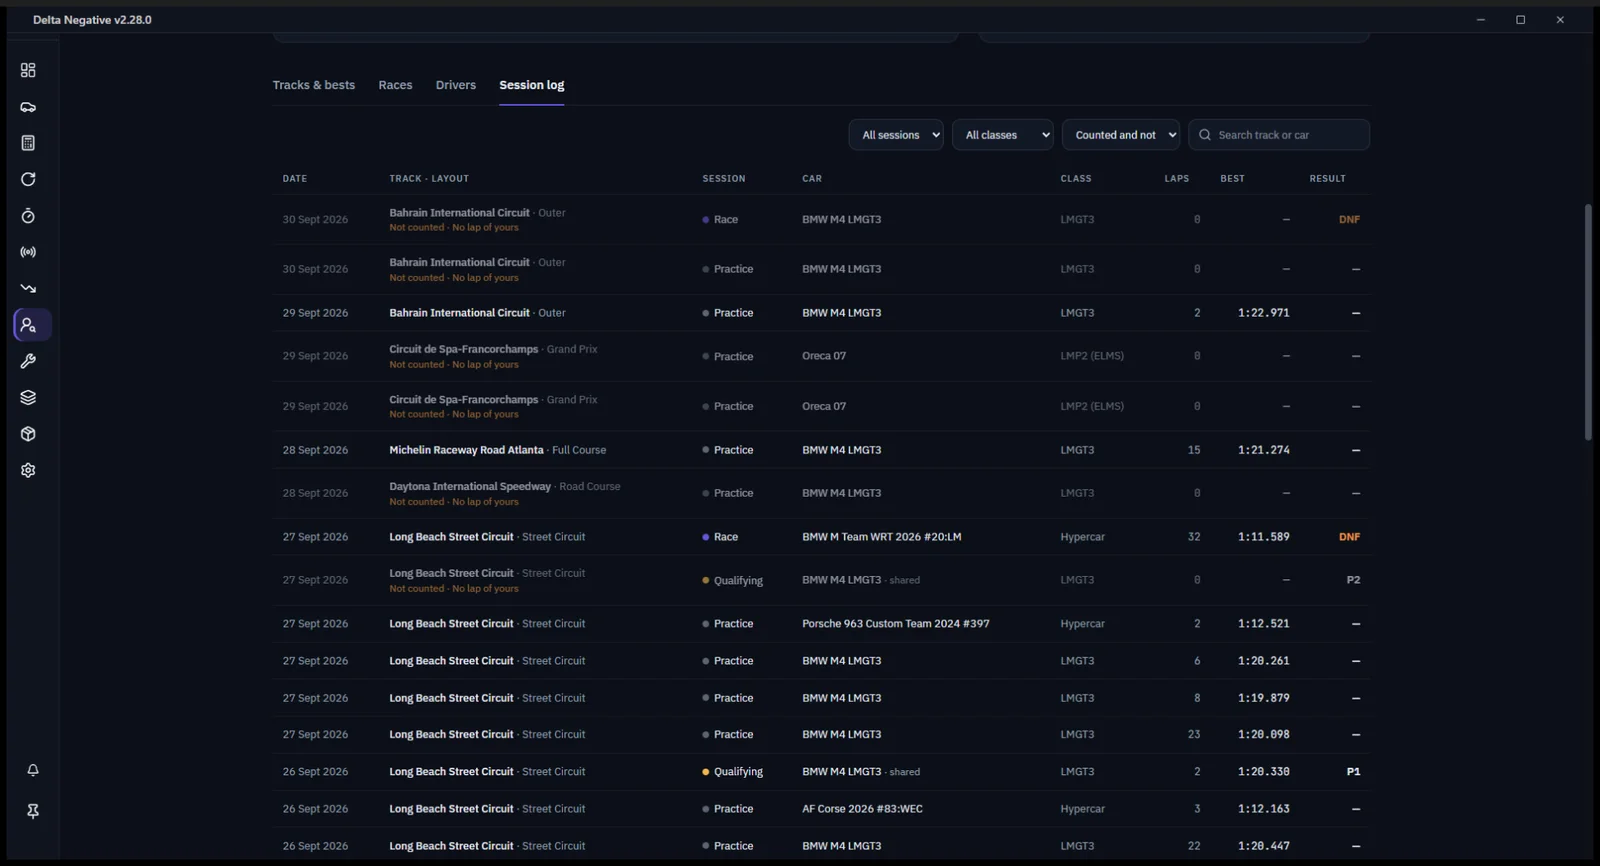Sort by the RESULT column header
Image resolution: width=1600 pixels, height=866 pixels.
pos(1328,179)
